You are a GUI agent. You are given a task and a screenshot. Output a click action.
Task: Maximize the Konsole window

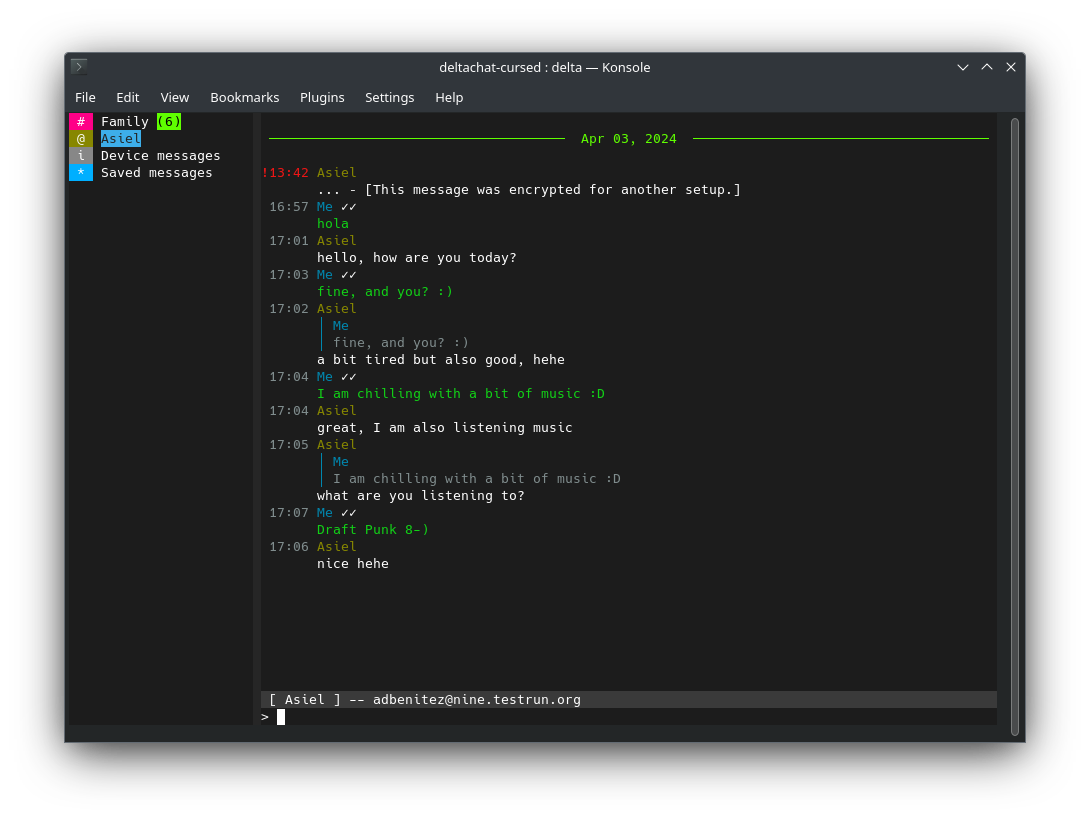pos(987,67)
